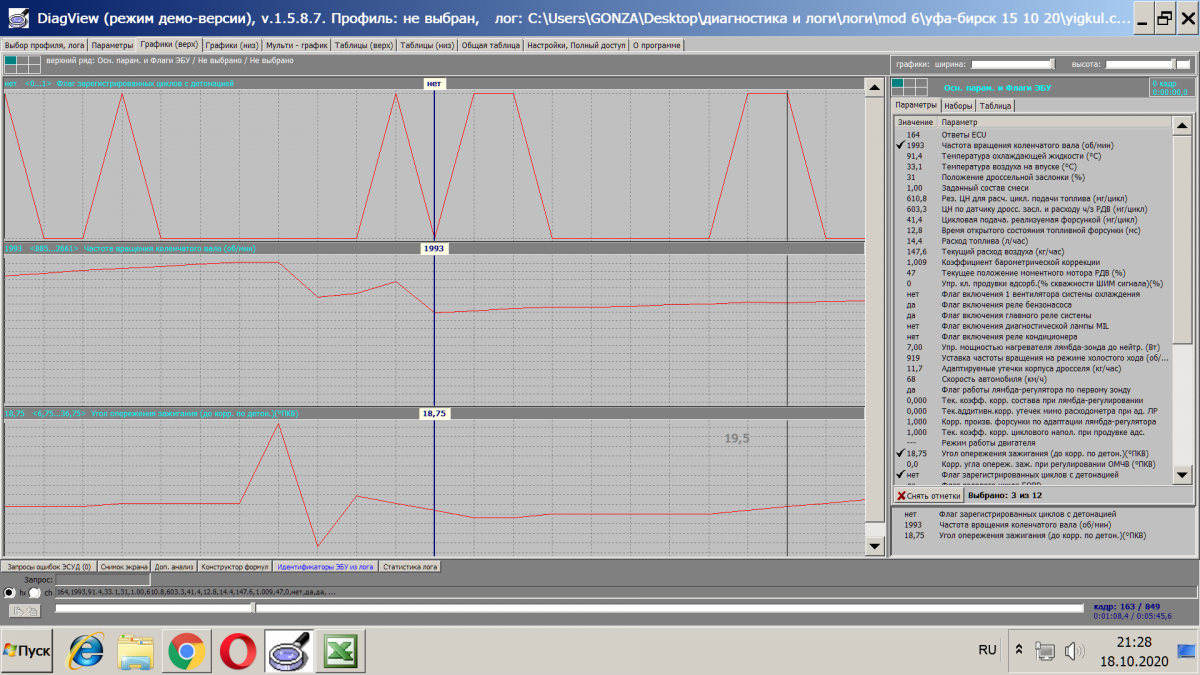
Task: Click the copy frame icon below radio buttons
Action: pos(24,610)
